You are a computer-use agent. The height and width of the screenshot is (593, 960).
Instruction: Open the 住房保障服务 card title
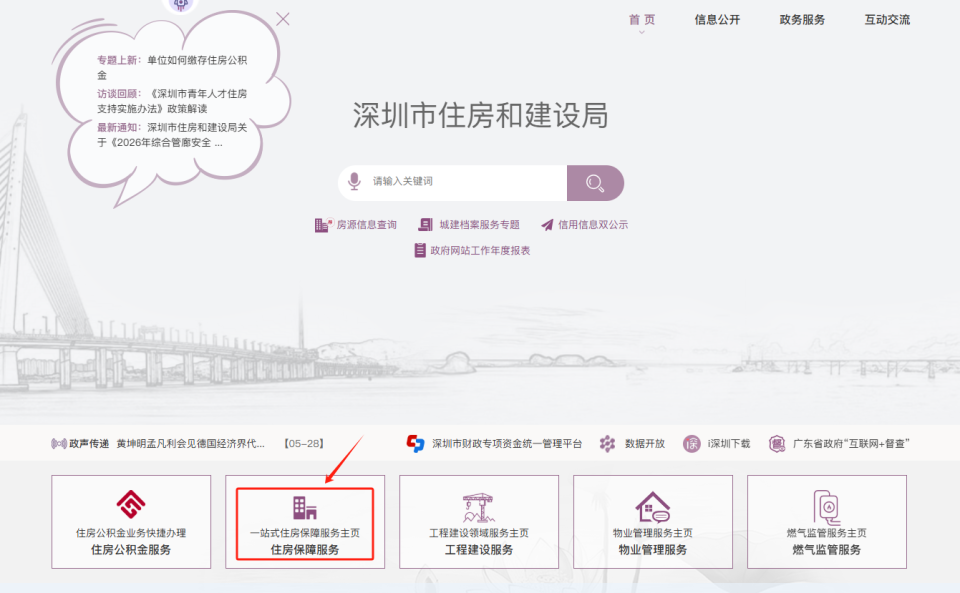coord(305,550)
